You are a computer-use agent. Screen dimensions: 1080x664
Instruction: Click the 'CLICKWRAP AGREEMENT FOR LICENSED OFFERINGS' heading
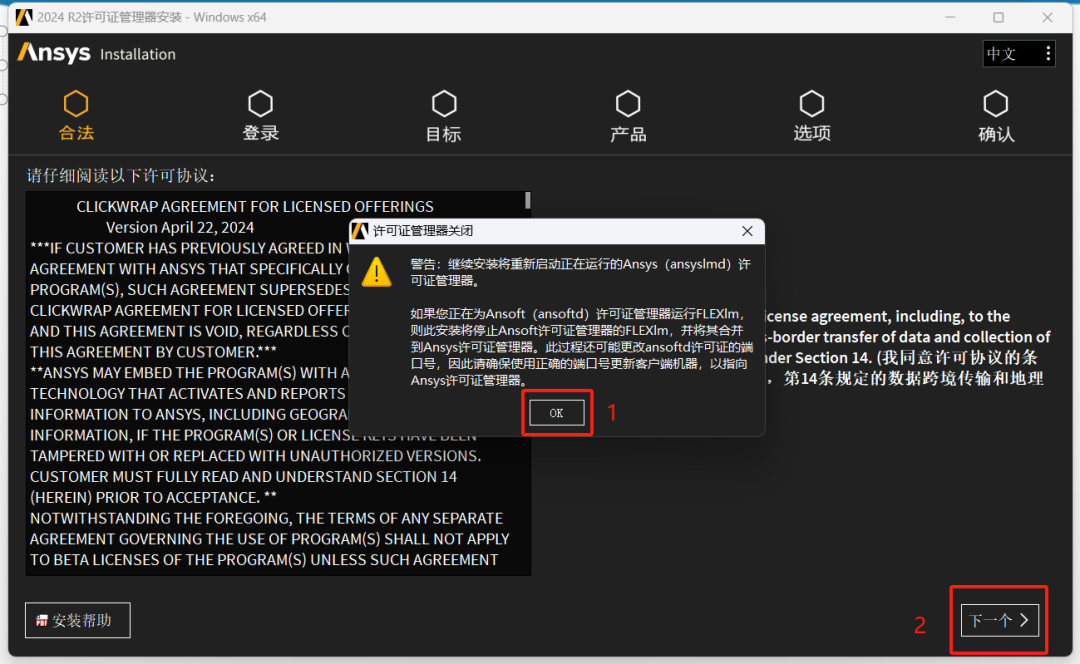[x=255, y=207]
